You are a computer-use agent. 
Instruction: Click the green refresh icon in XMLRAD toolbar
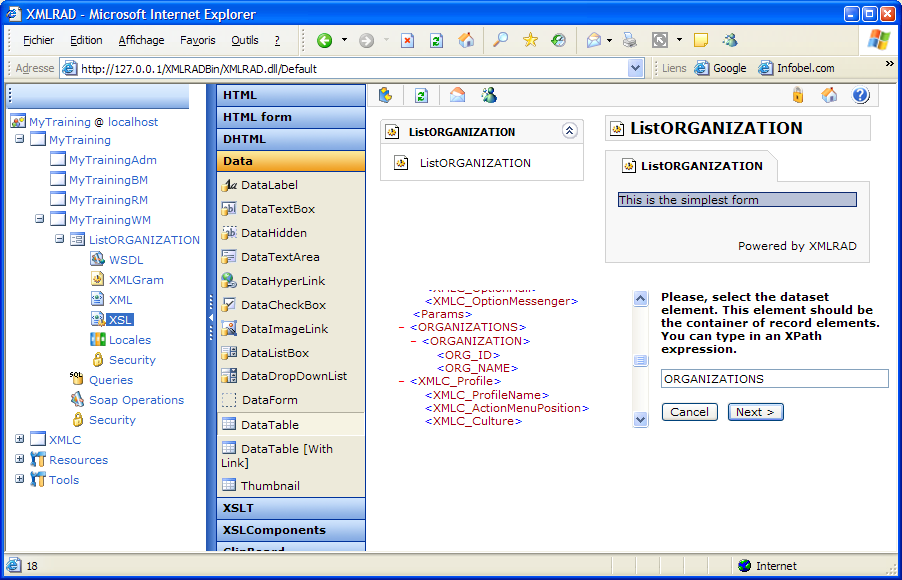pos(421,96)
